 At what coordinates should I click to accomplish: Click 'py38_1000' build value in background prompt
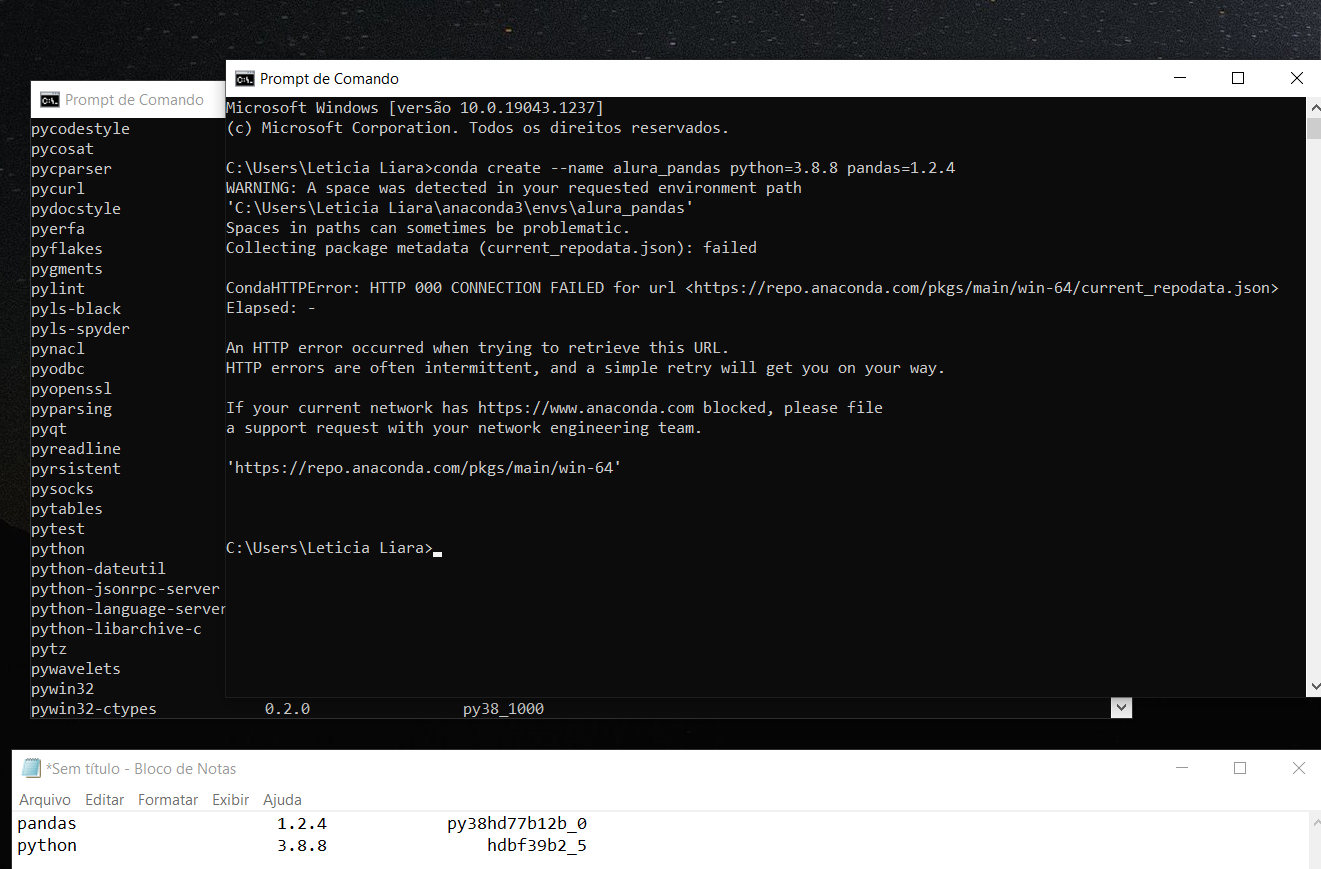pyautogui.click(x=504, y=709)
